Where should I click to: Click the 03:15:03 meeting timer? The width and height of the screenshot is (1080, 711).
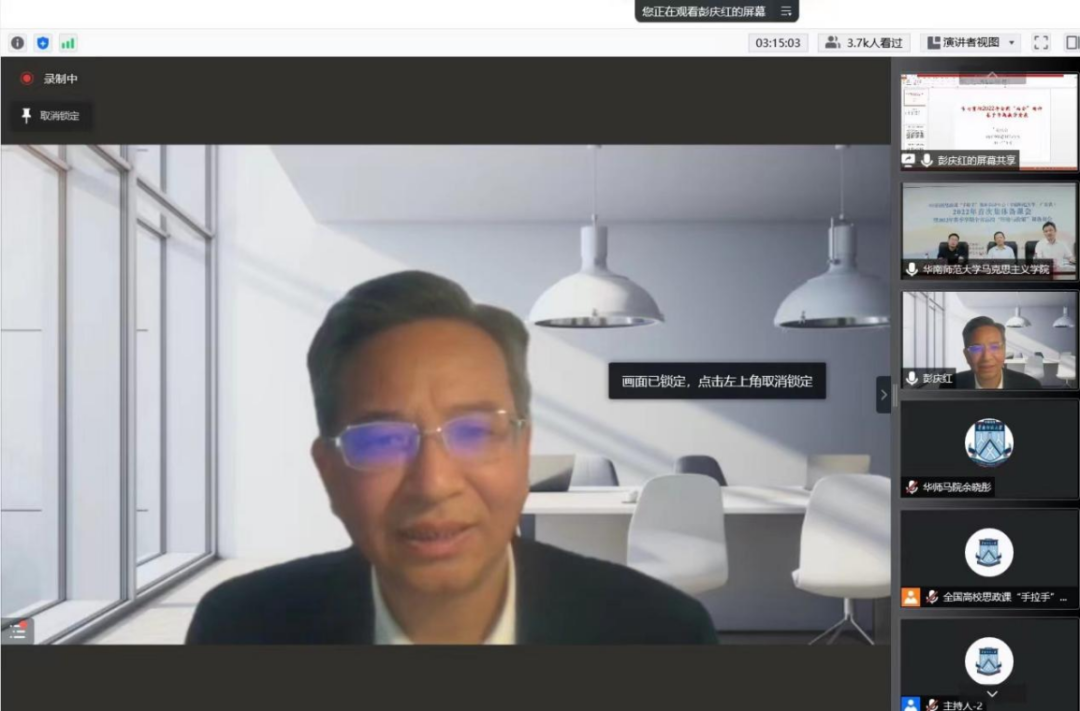point(777,43)
